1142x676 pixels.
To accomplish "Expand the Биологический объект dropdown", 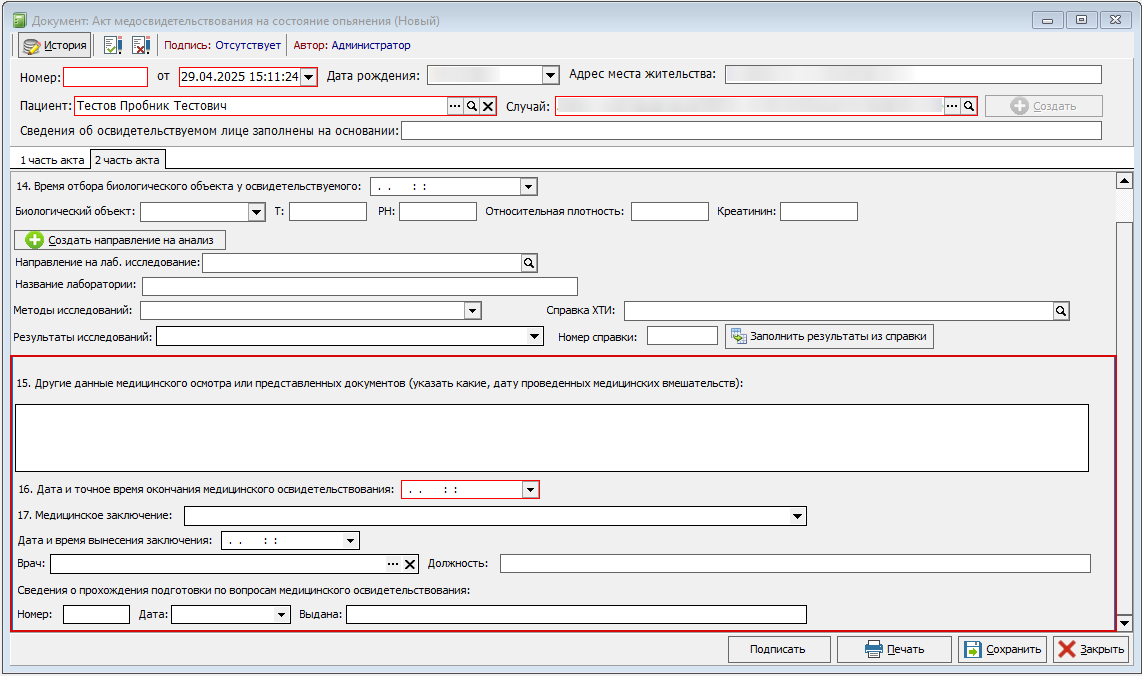I will click(256, 212).
